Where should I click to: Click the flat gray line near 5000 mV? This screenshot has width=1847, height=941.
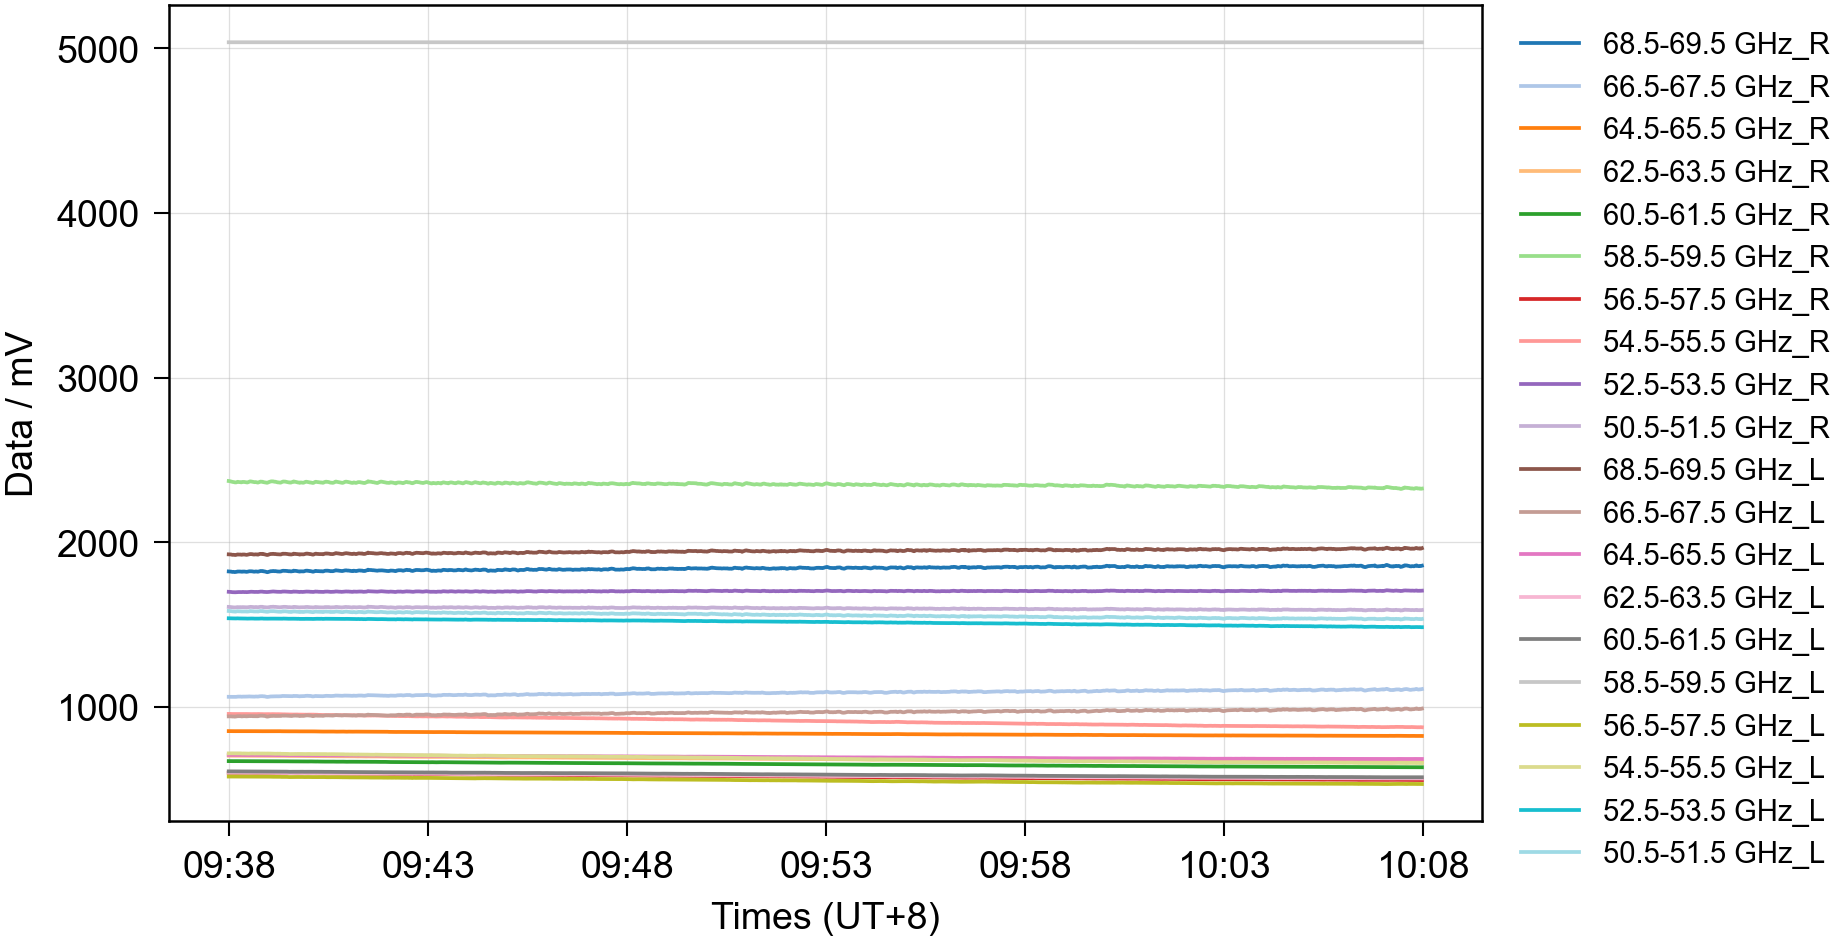tap(825, 42)
